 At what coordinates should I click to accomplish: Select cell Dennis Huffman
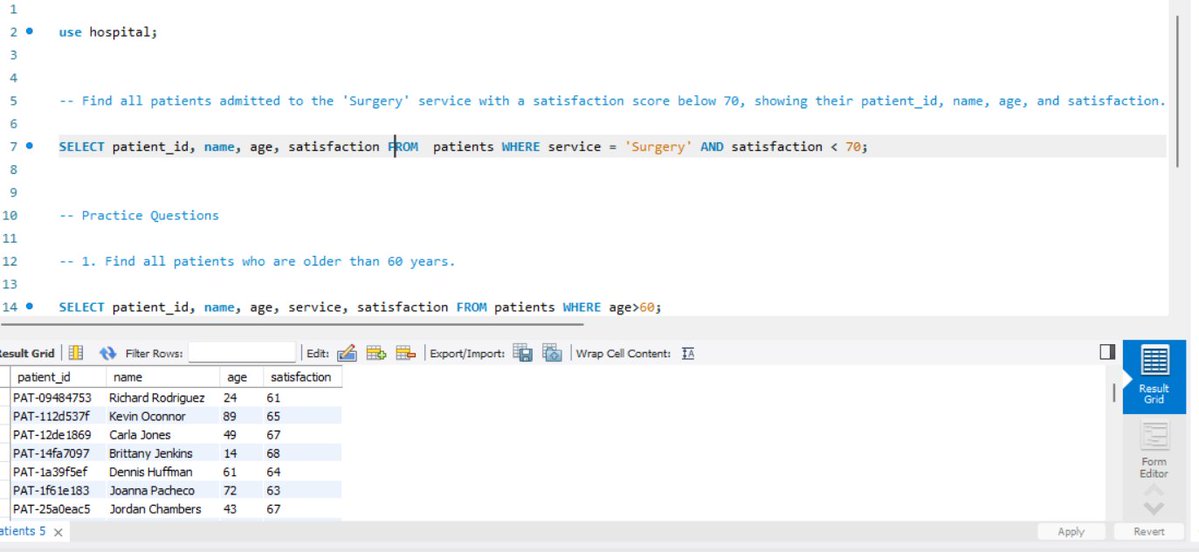[x=162, y=472]
